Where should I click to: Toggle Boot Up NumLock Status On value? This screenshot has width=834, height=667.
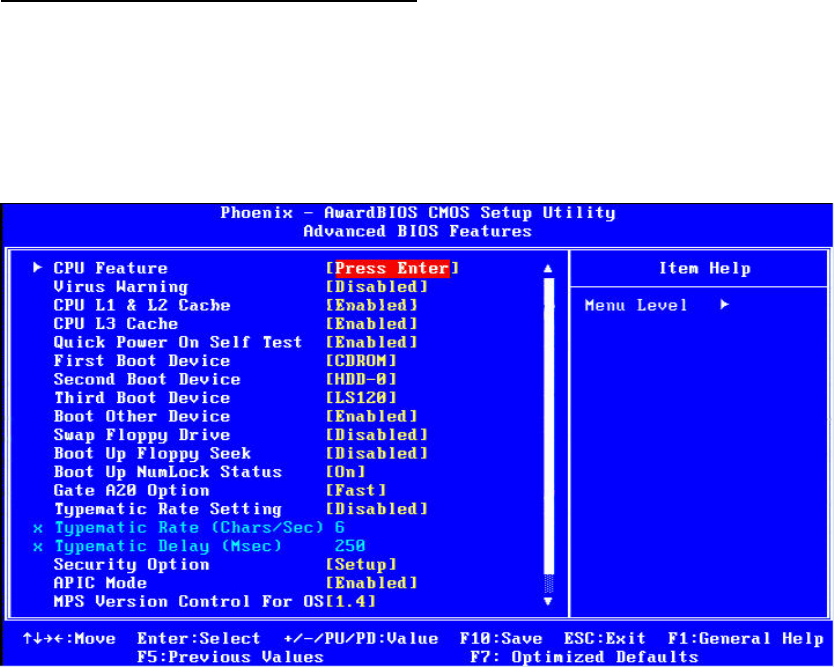[x=346, y=472]
